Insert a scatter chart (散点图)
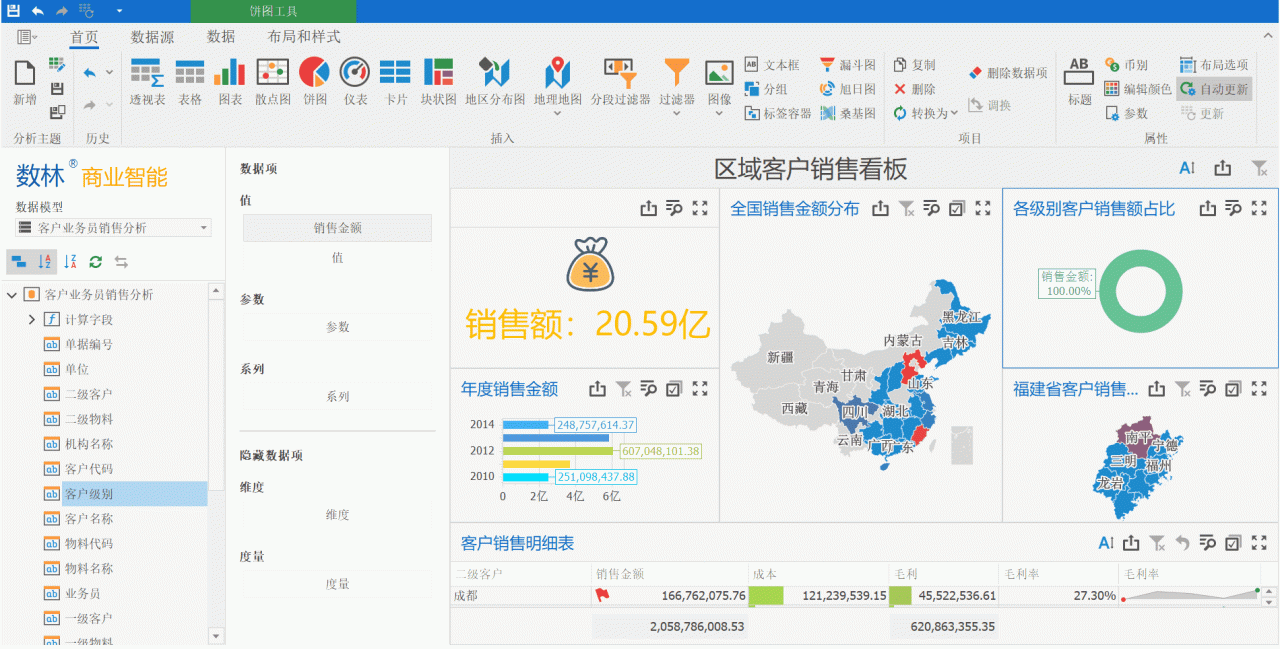1280x649 pixels. (272, 80)
